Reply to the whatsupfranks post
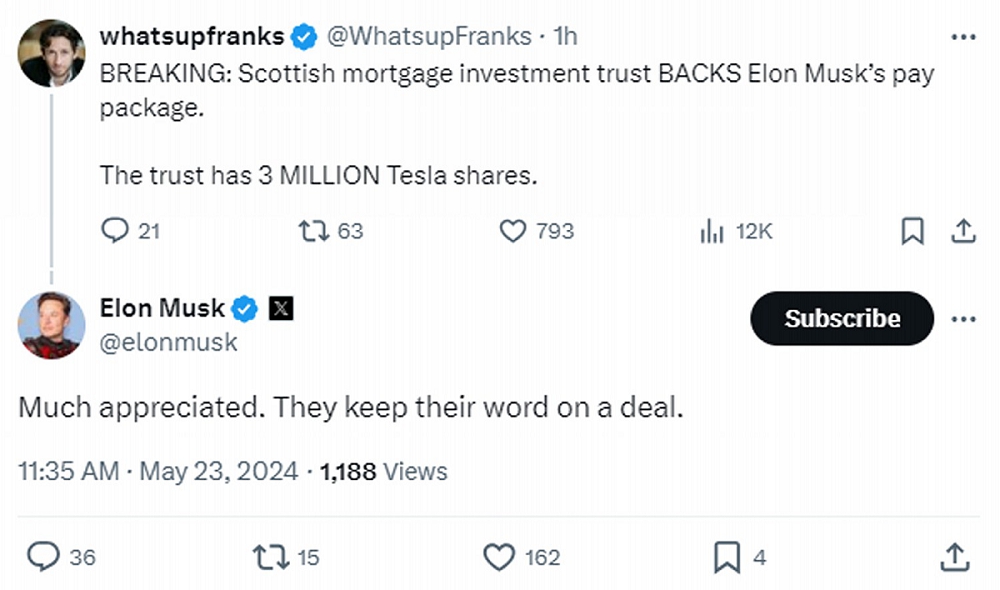1000x590 pixels. (116, 231)
